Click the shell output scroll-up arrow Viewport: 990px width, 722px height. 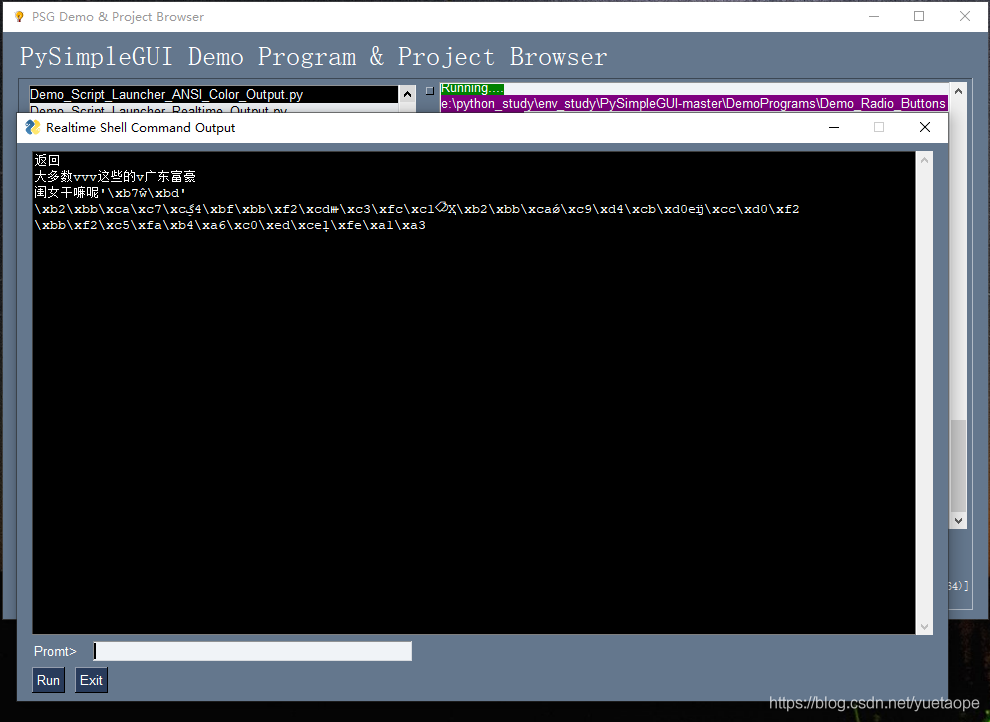[924, 160]
